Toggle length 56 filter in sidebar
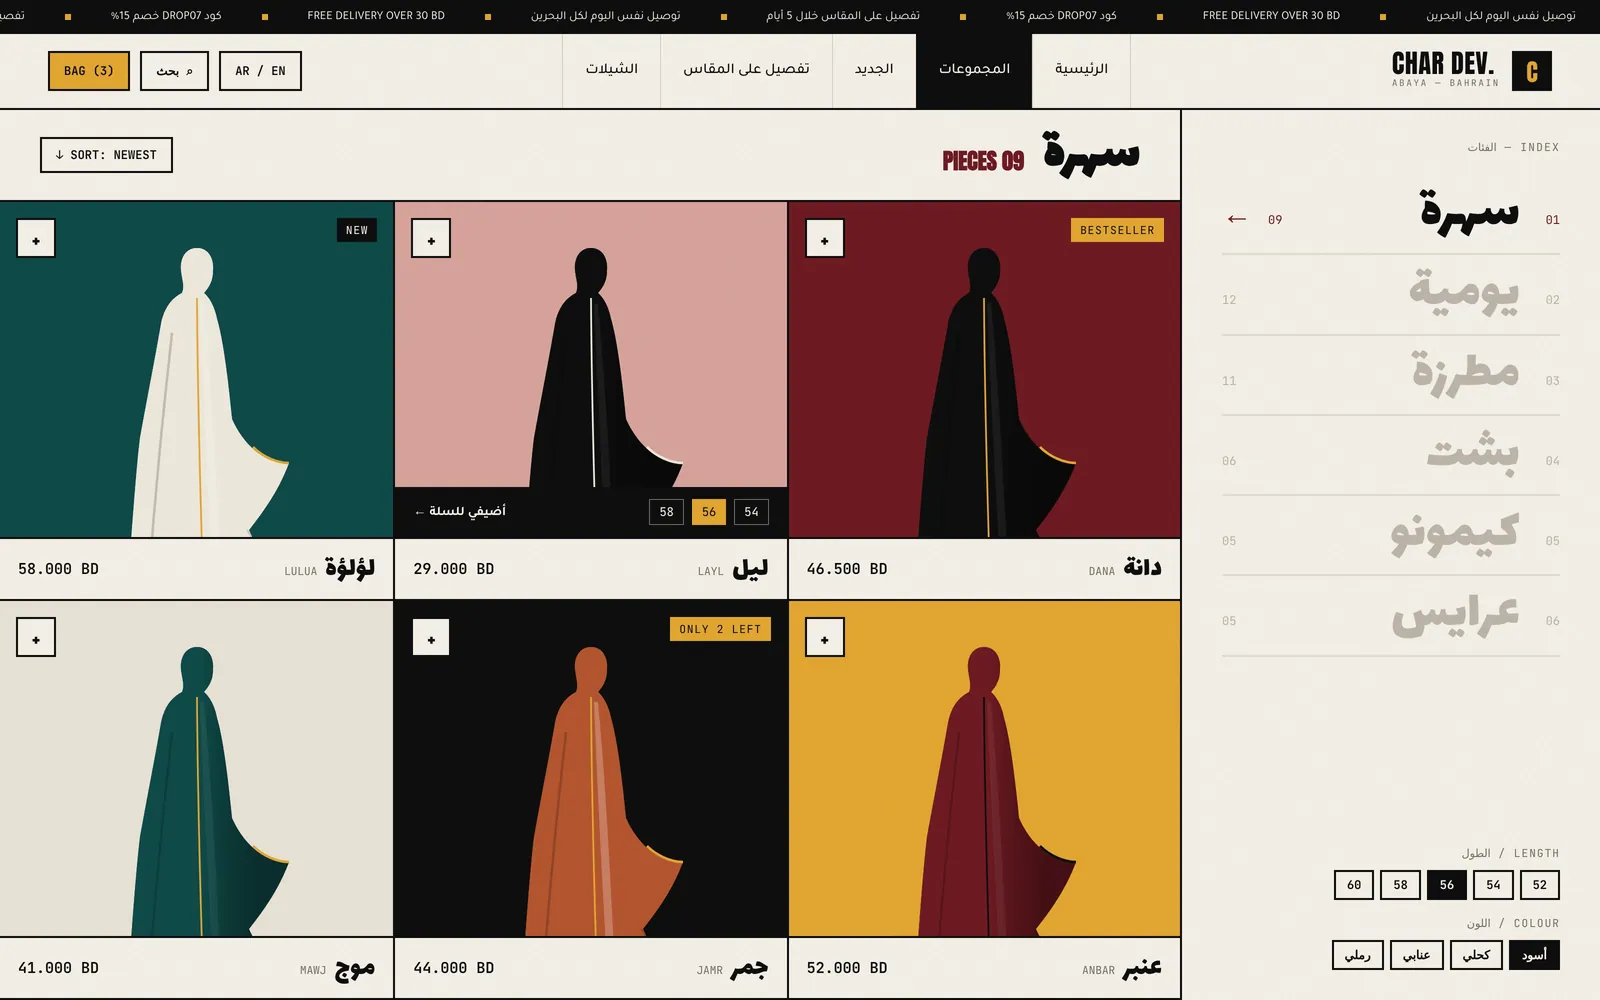Viewport: 1600px width, 1000px height. click(1447, 885)
